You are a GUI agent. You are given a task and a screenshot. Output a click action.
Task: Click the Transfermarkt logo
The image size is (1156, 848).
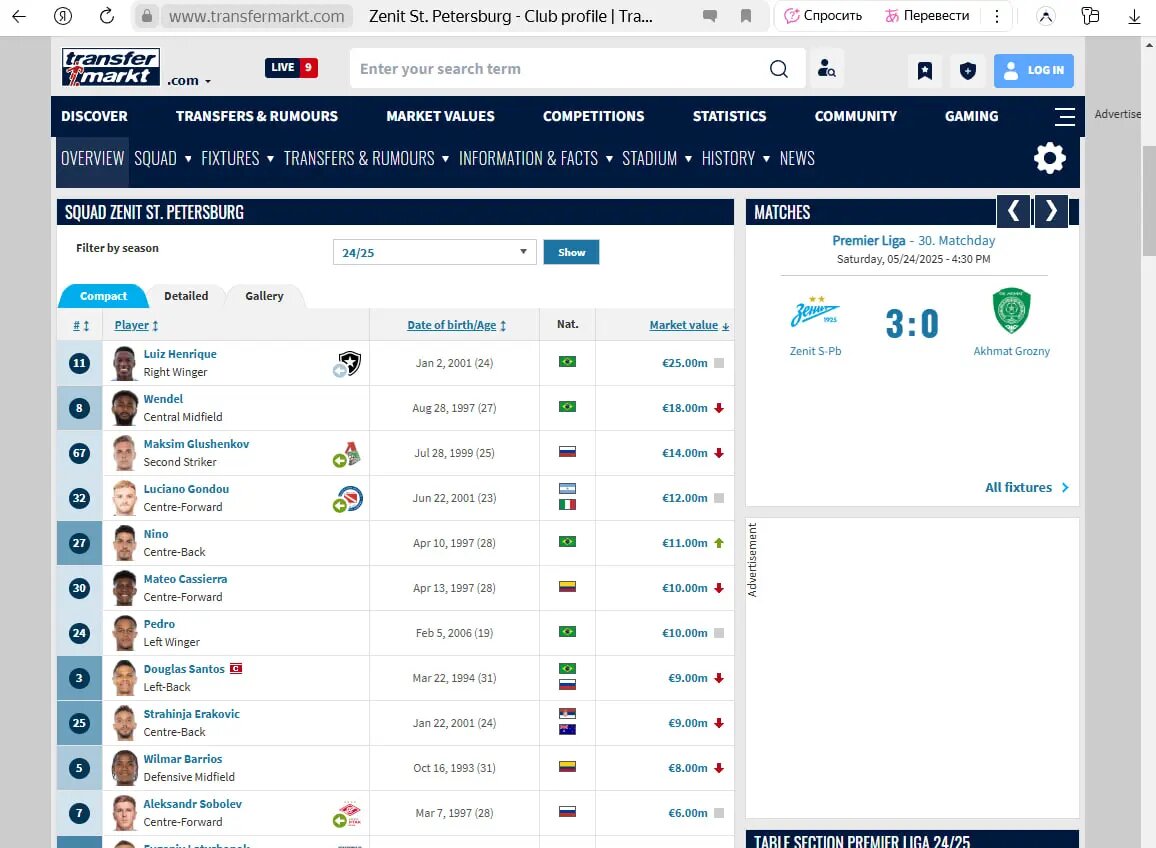tap(110, 66)
